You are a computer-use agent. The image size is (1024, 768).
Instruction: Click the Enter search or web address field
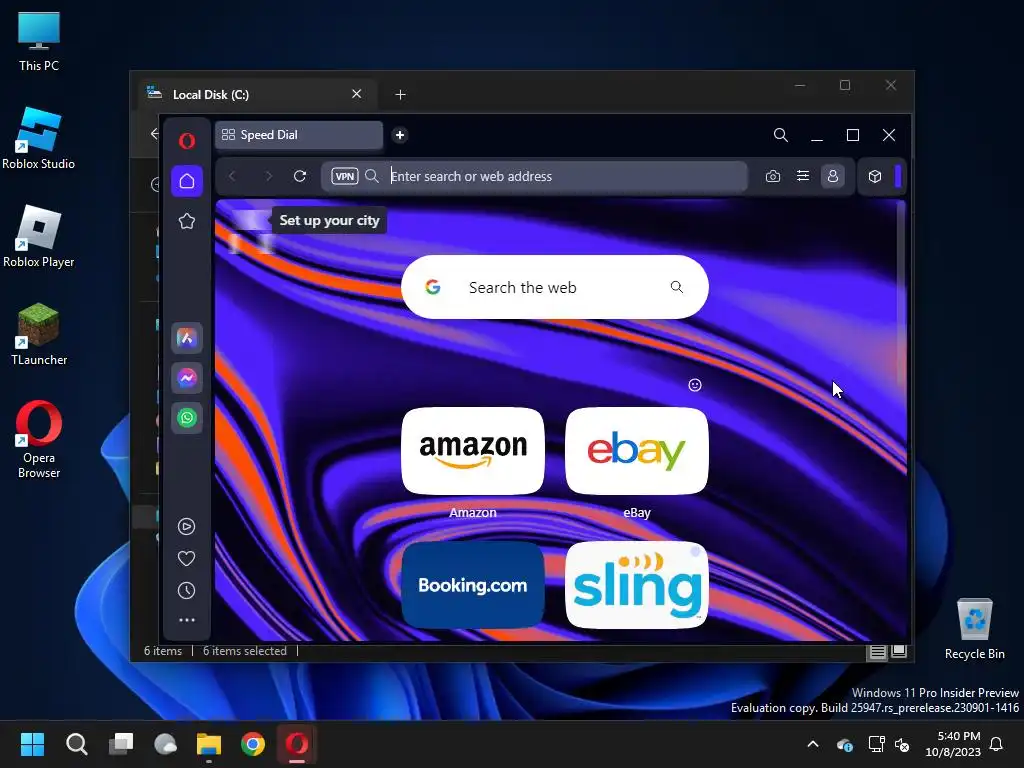click(x=534, y=176)
